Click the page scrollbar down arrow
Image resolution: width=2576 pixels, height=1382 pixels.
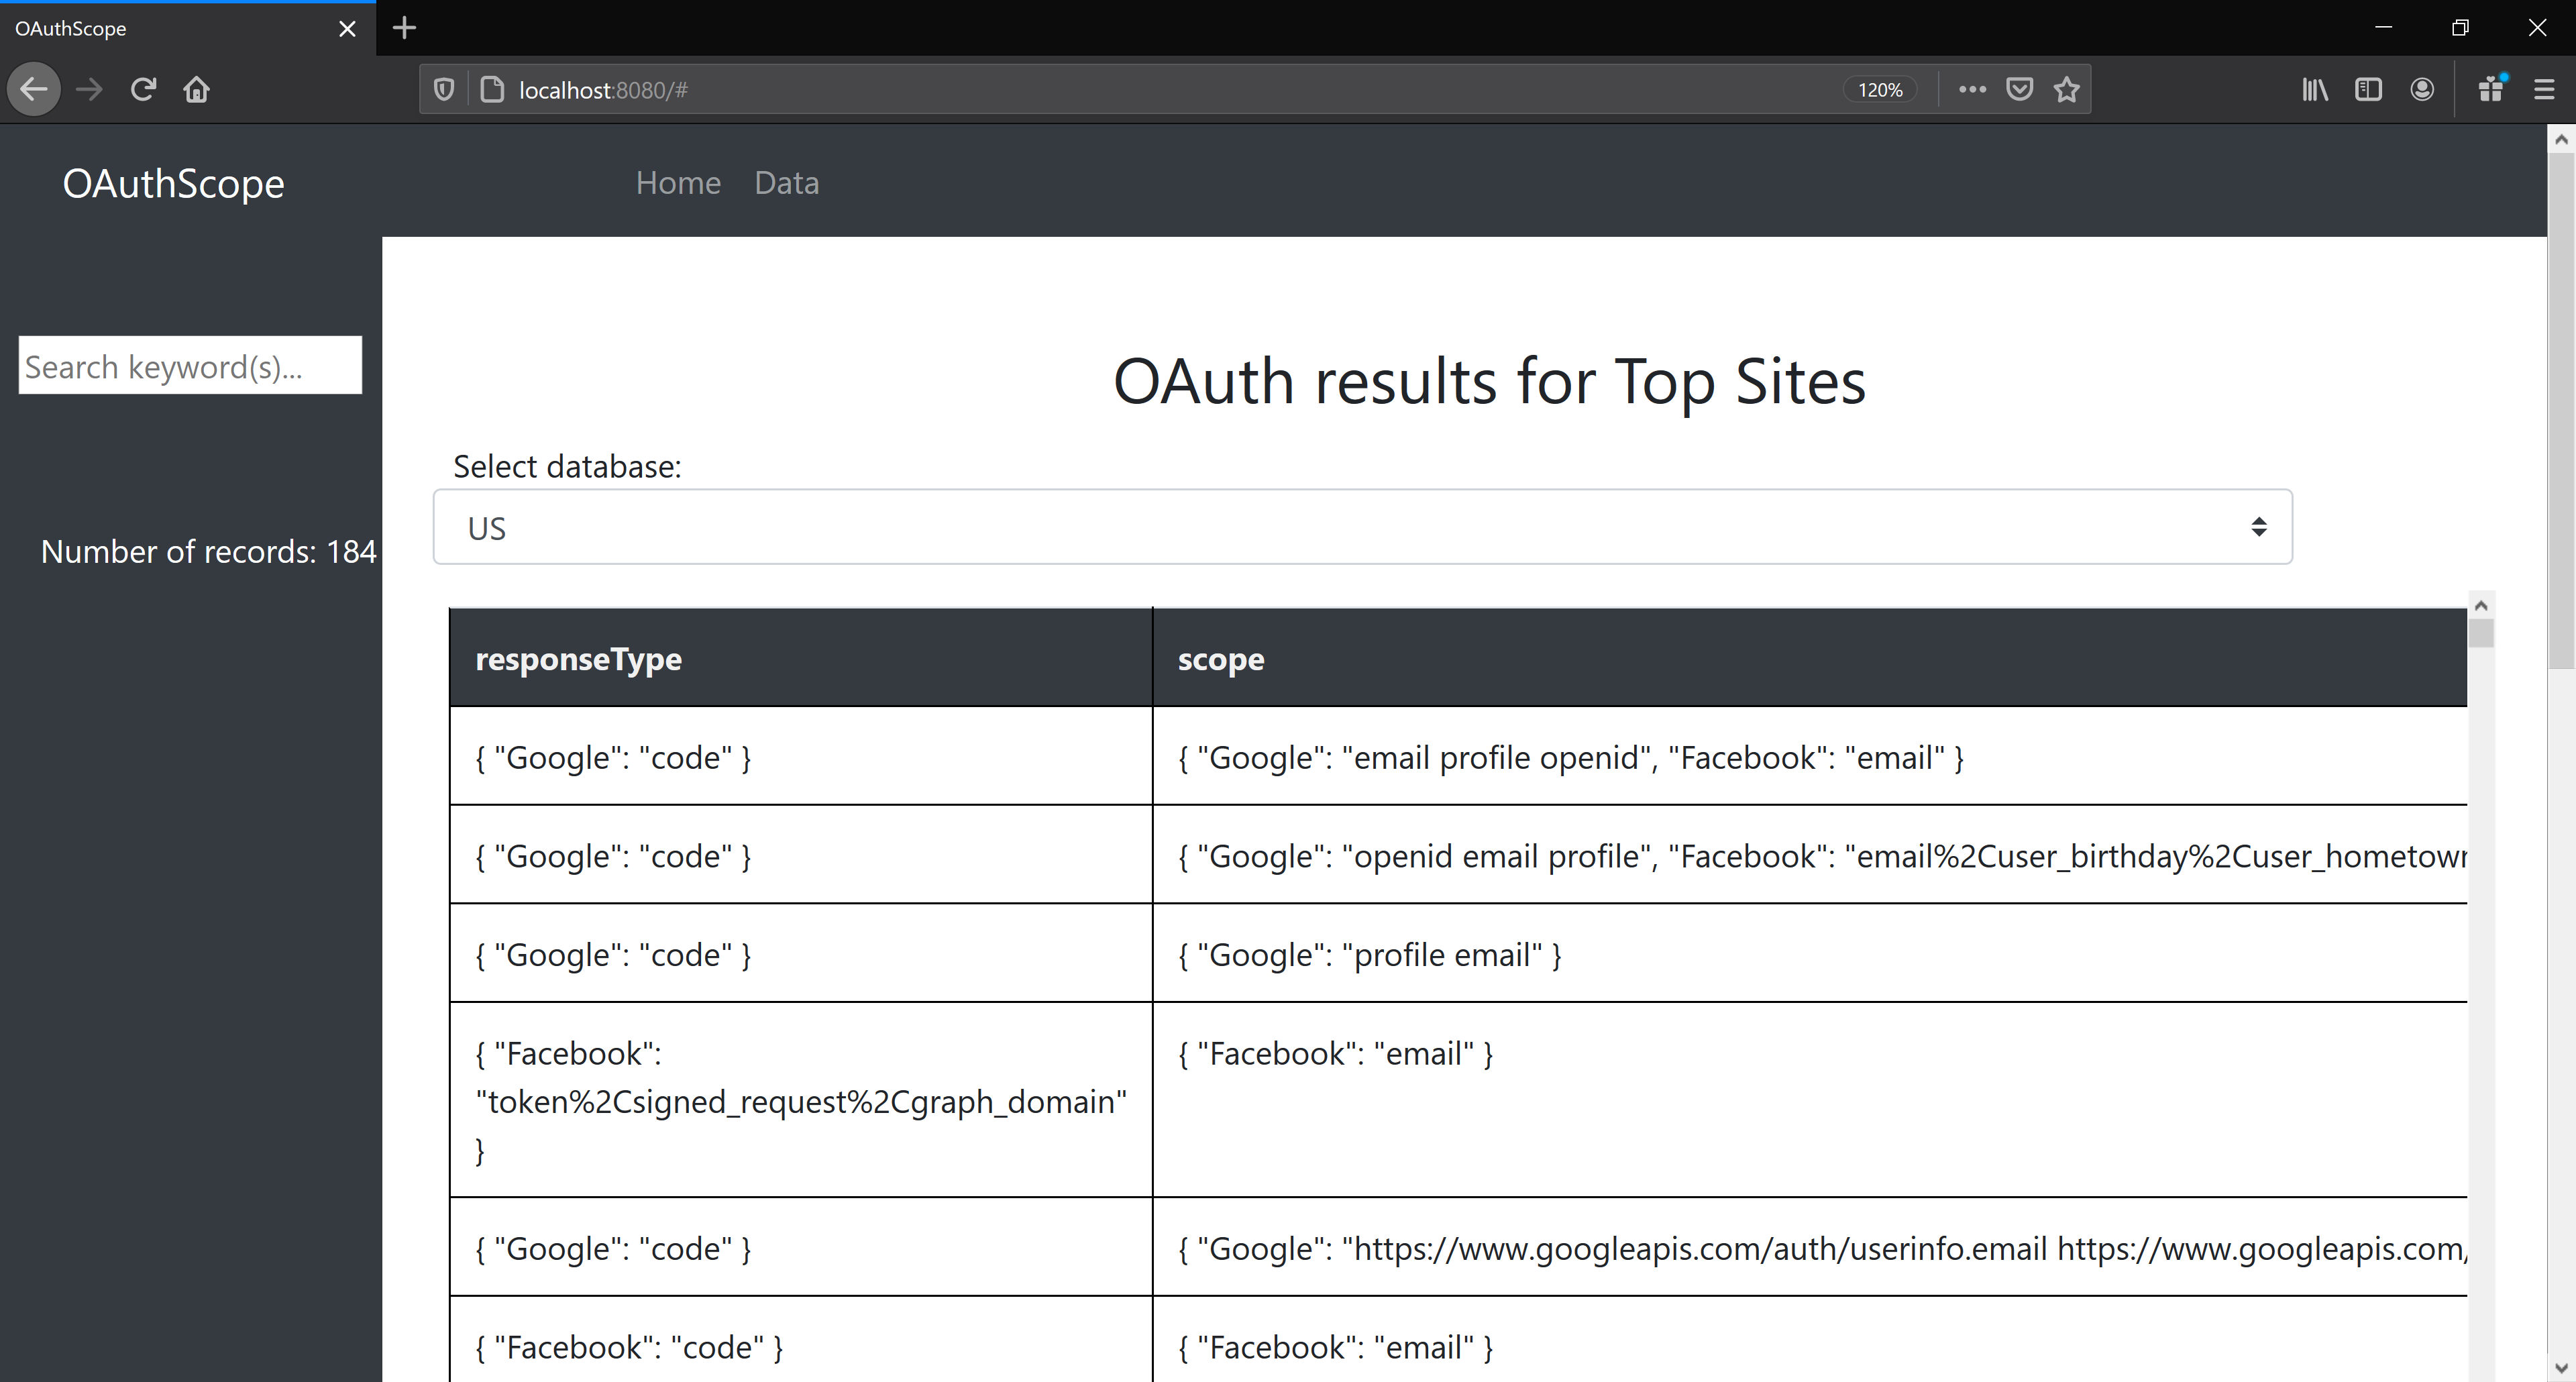tap(2562, 1367)
